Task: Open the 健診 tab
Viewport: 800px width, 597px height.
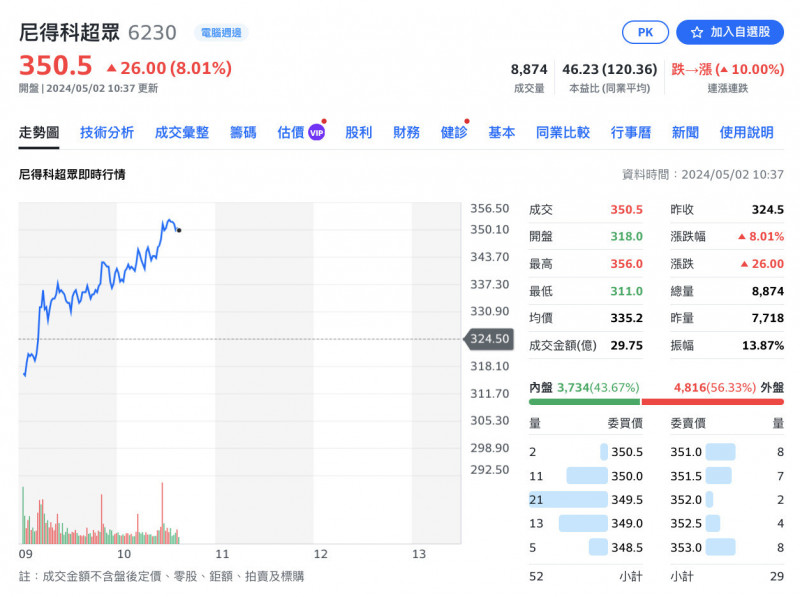Action: tap(453, 133)
